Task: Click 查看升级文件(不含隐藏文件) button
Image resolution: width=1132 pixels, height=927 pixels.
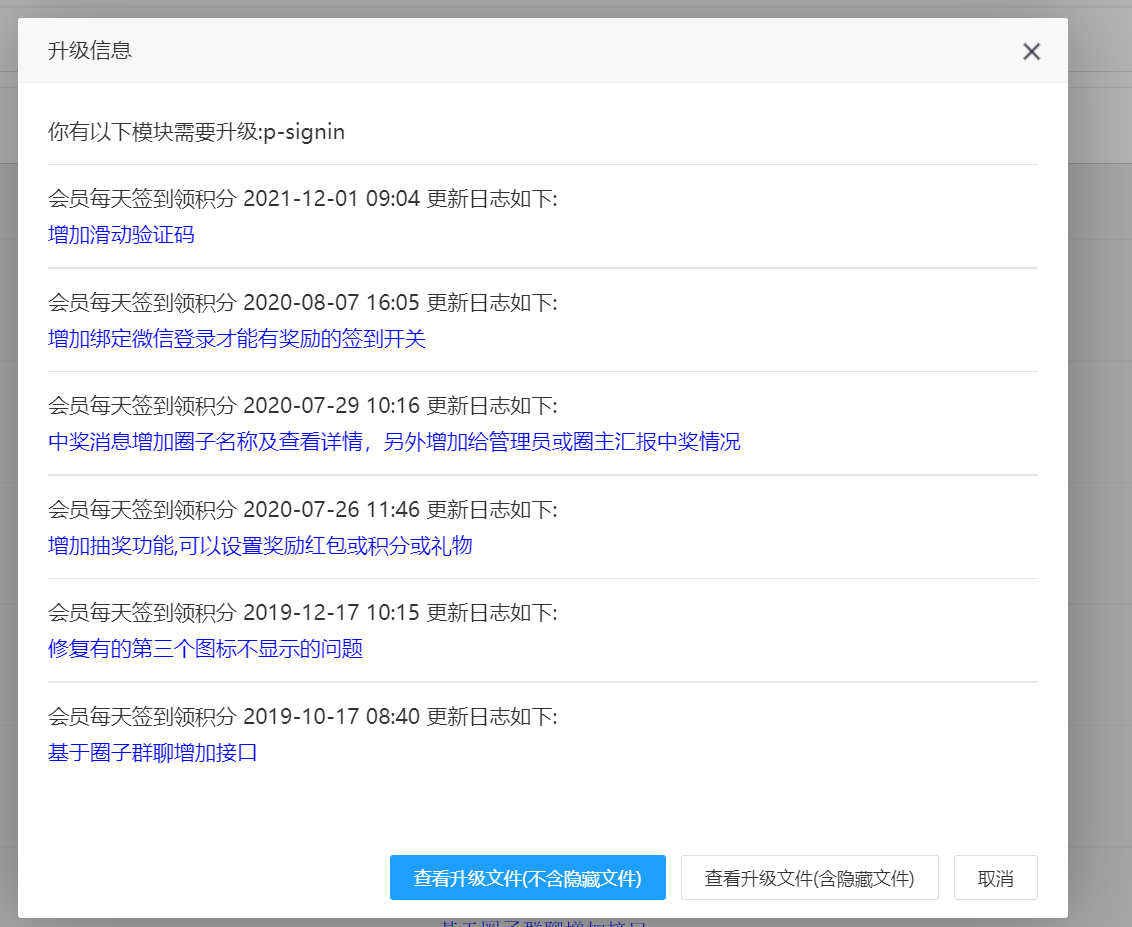Action: click(527, 878)
